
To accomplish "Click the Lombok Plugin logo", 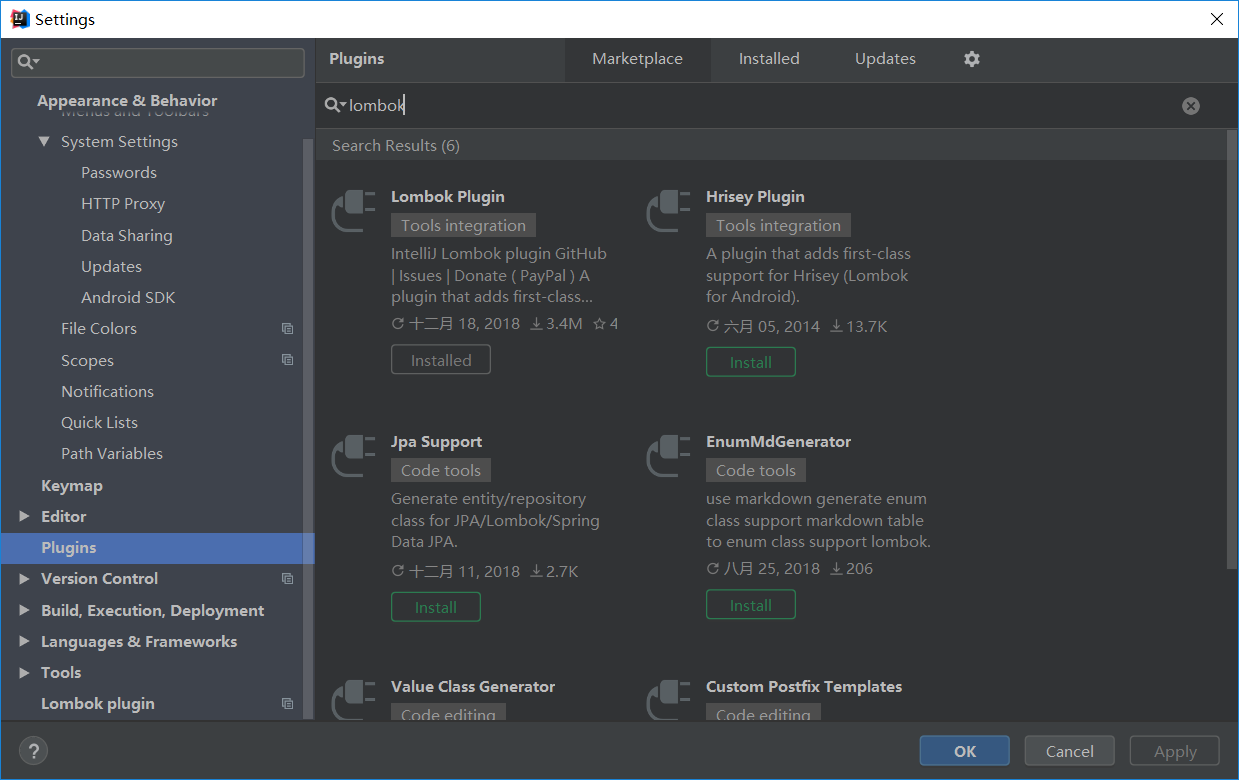I will click(x=353, y=211).
